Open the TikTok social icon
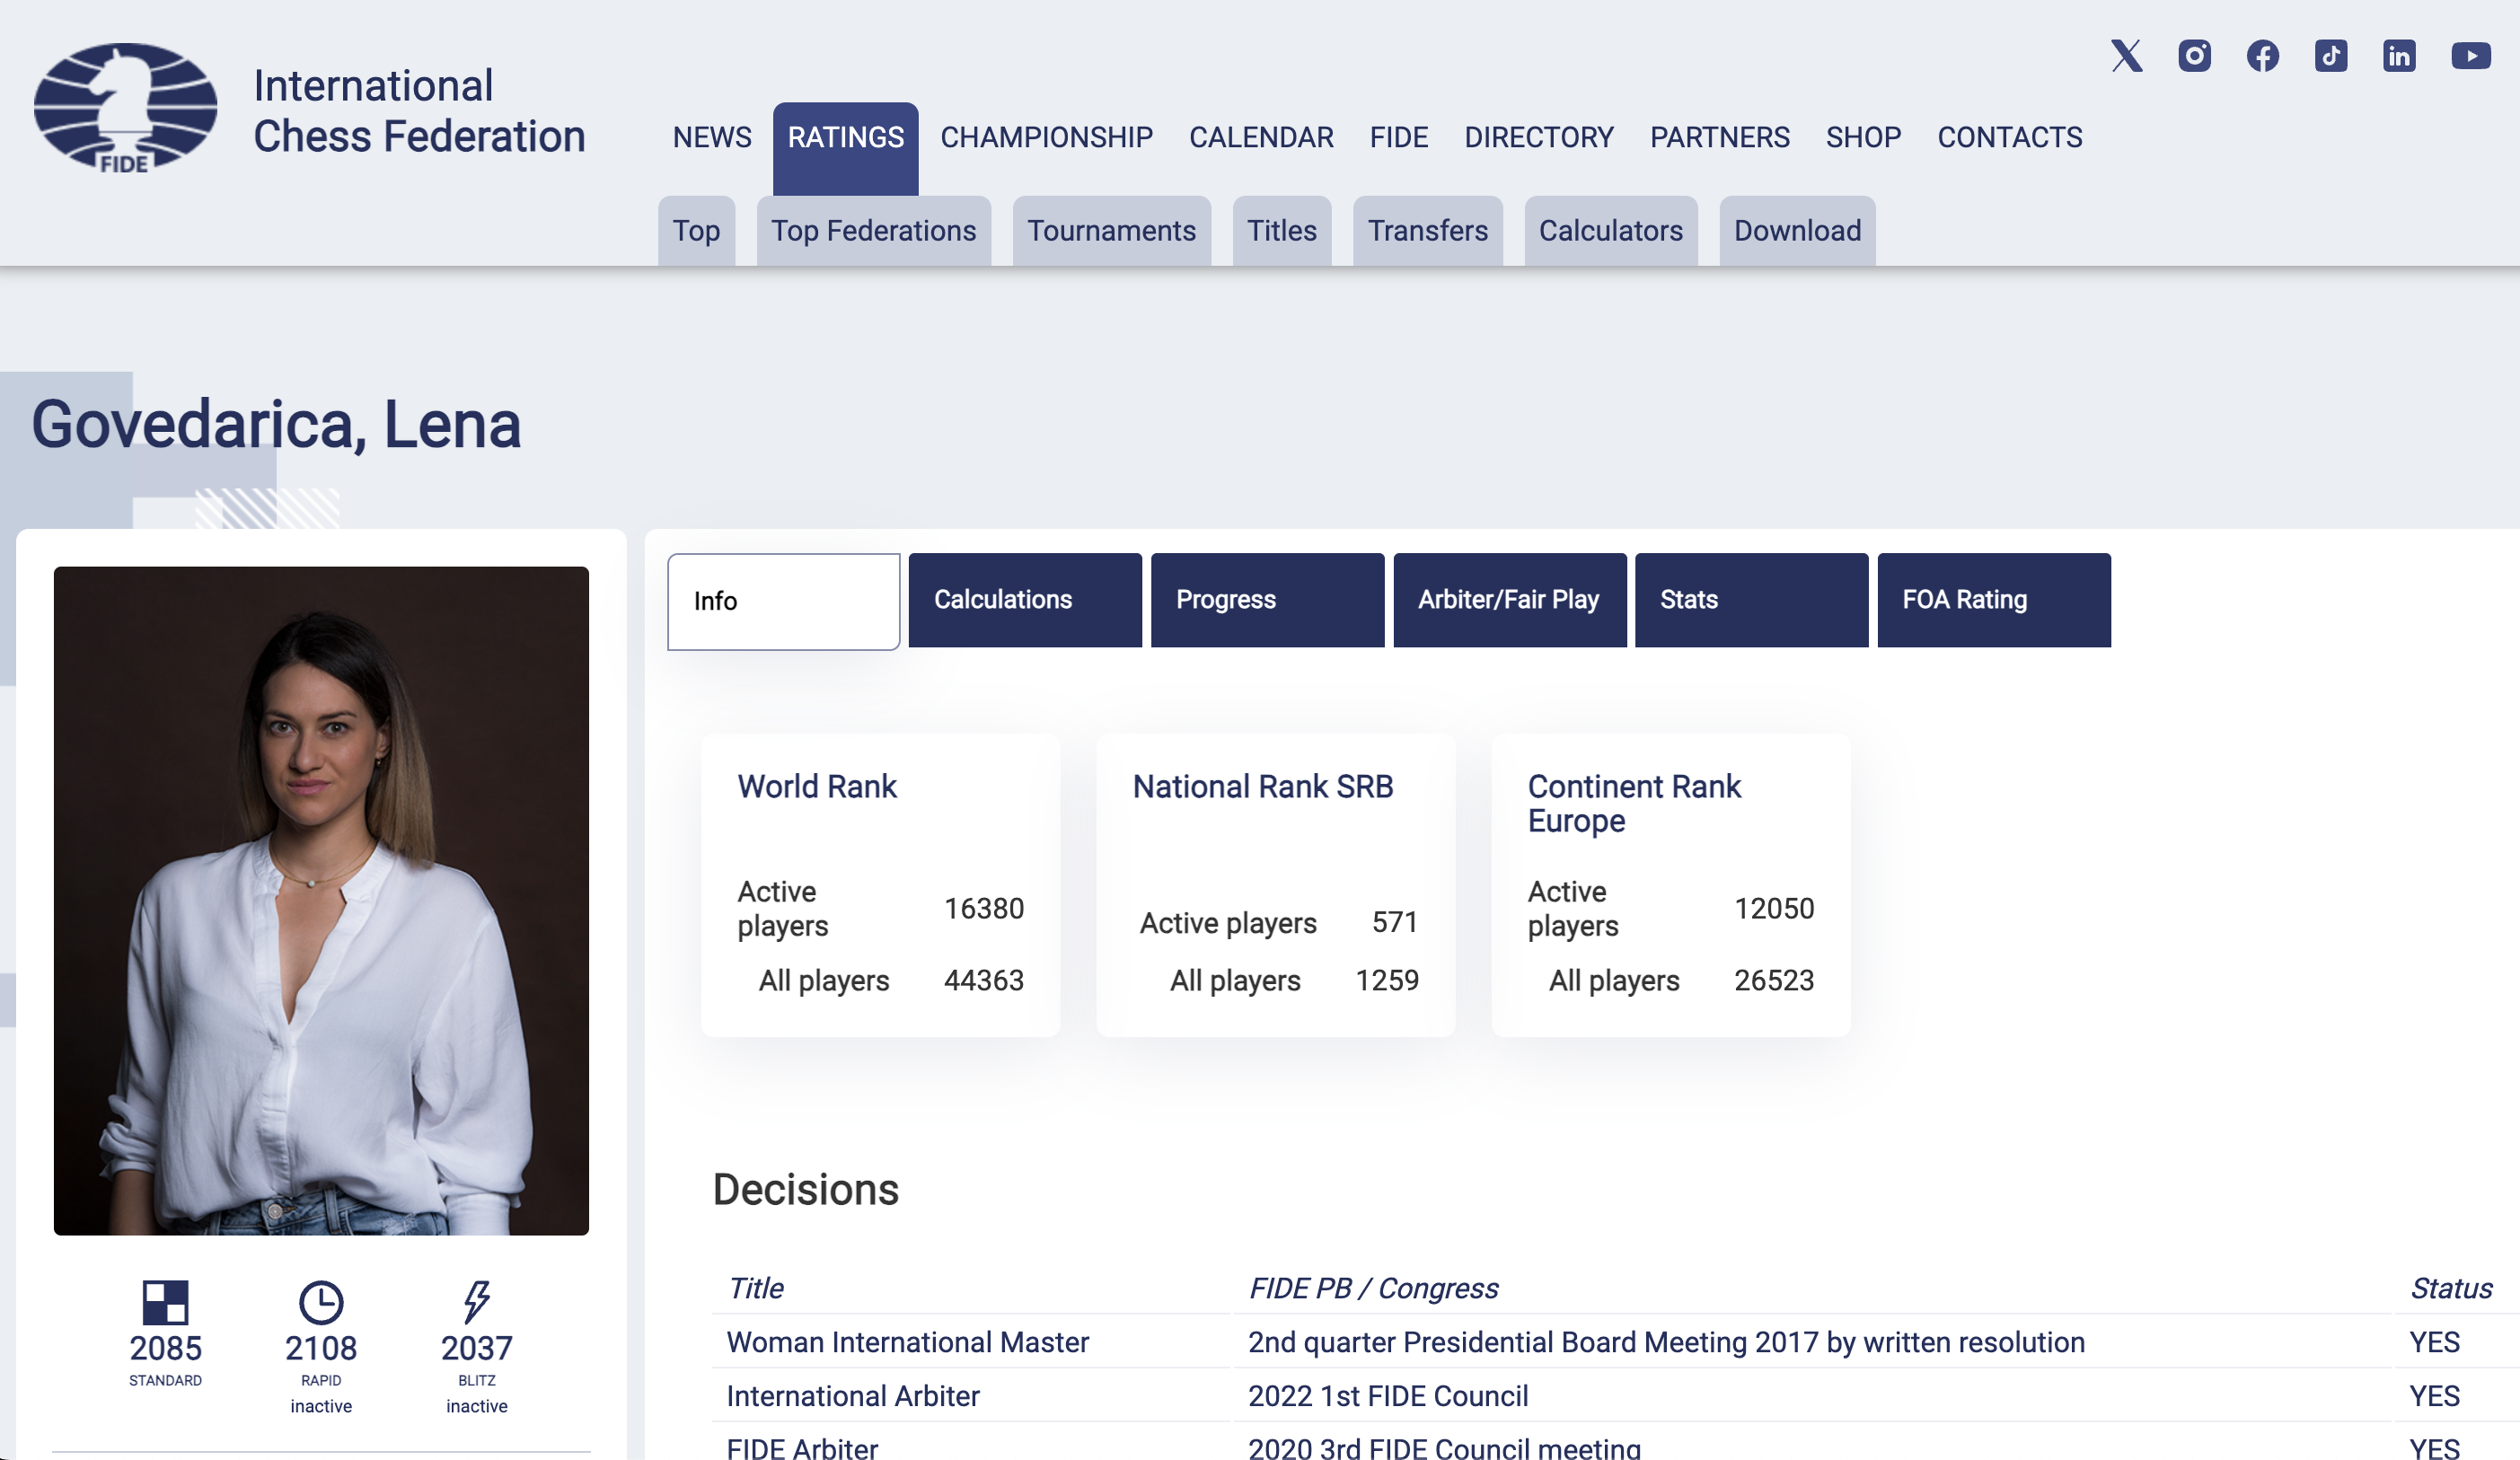 click(x=2330, y=56)
